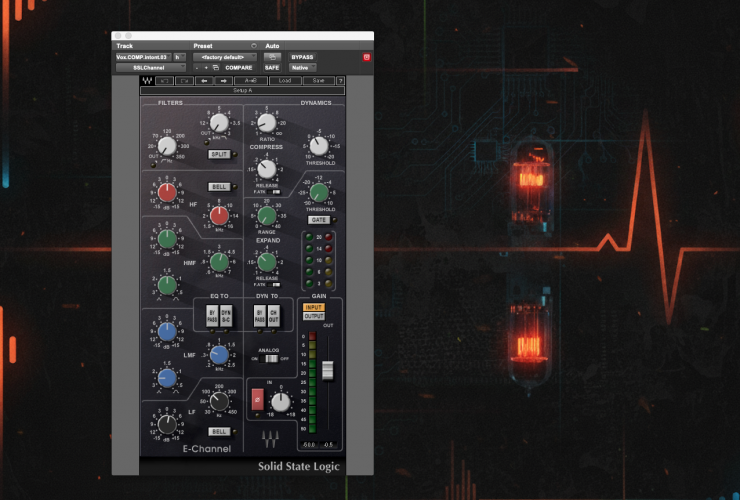Open the Vox.COMP.intont.03 track selector
This screenshot has height=500, width=740.
point(143,57)
